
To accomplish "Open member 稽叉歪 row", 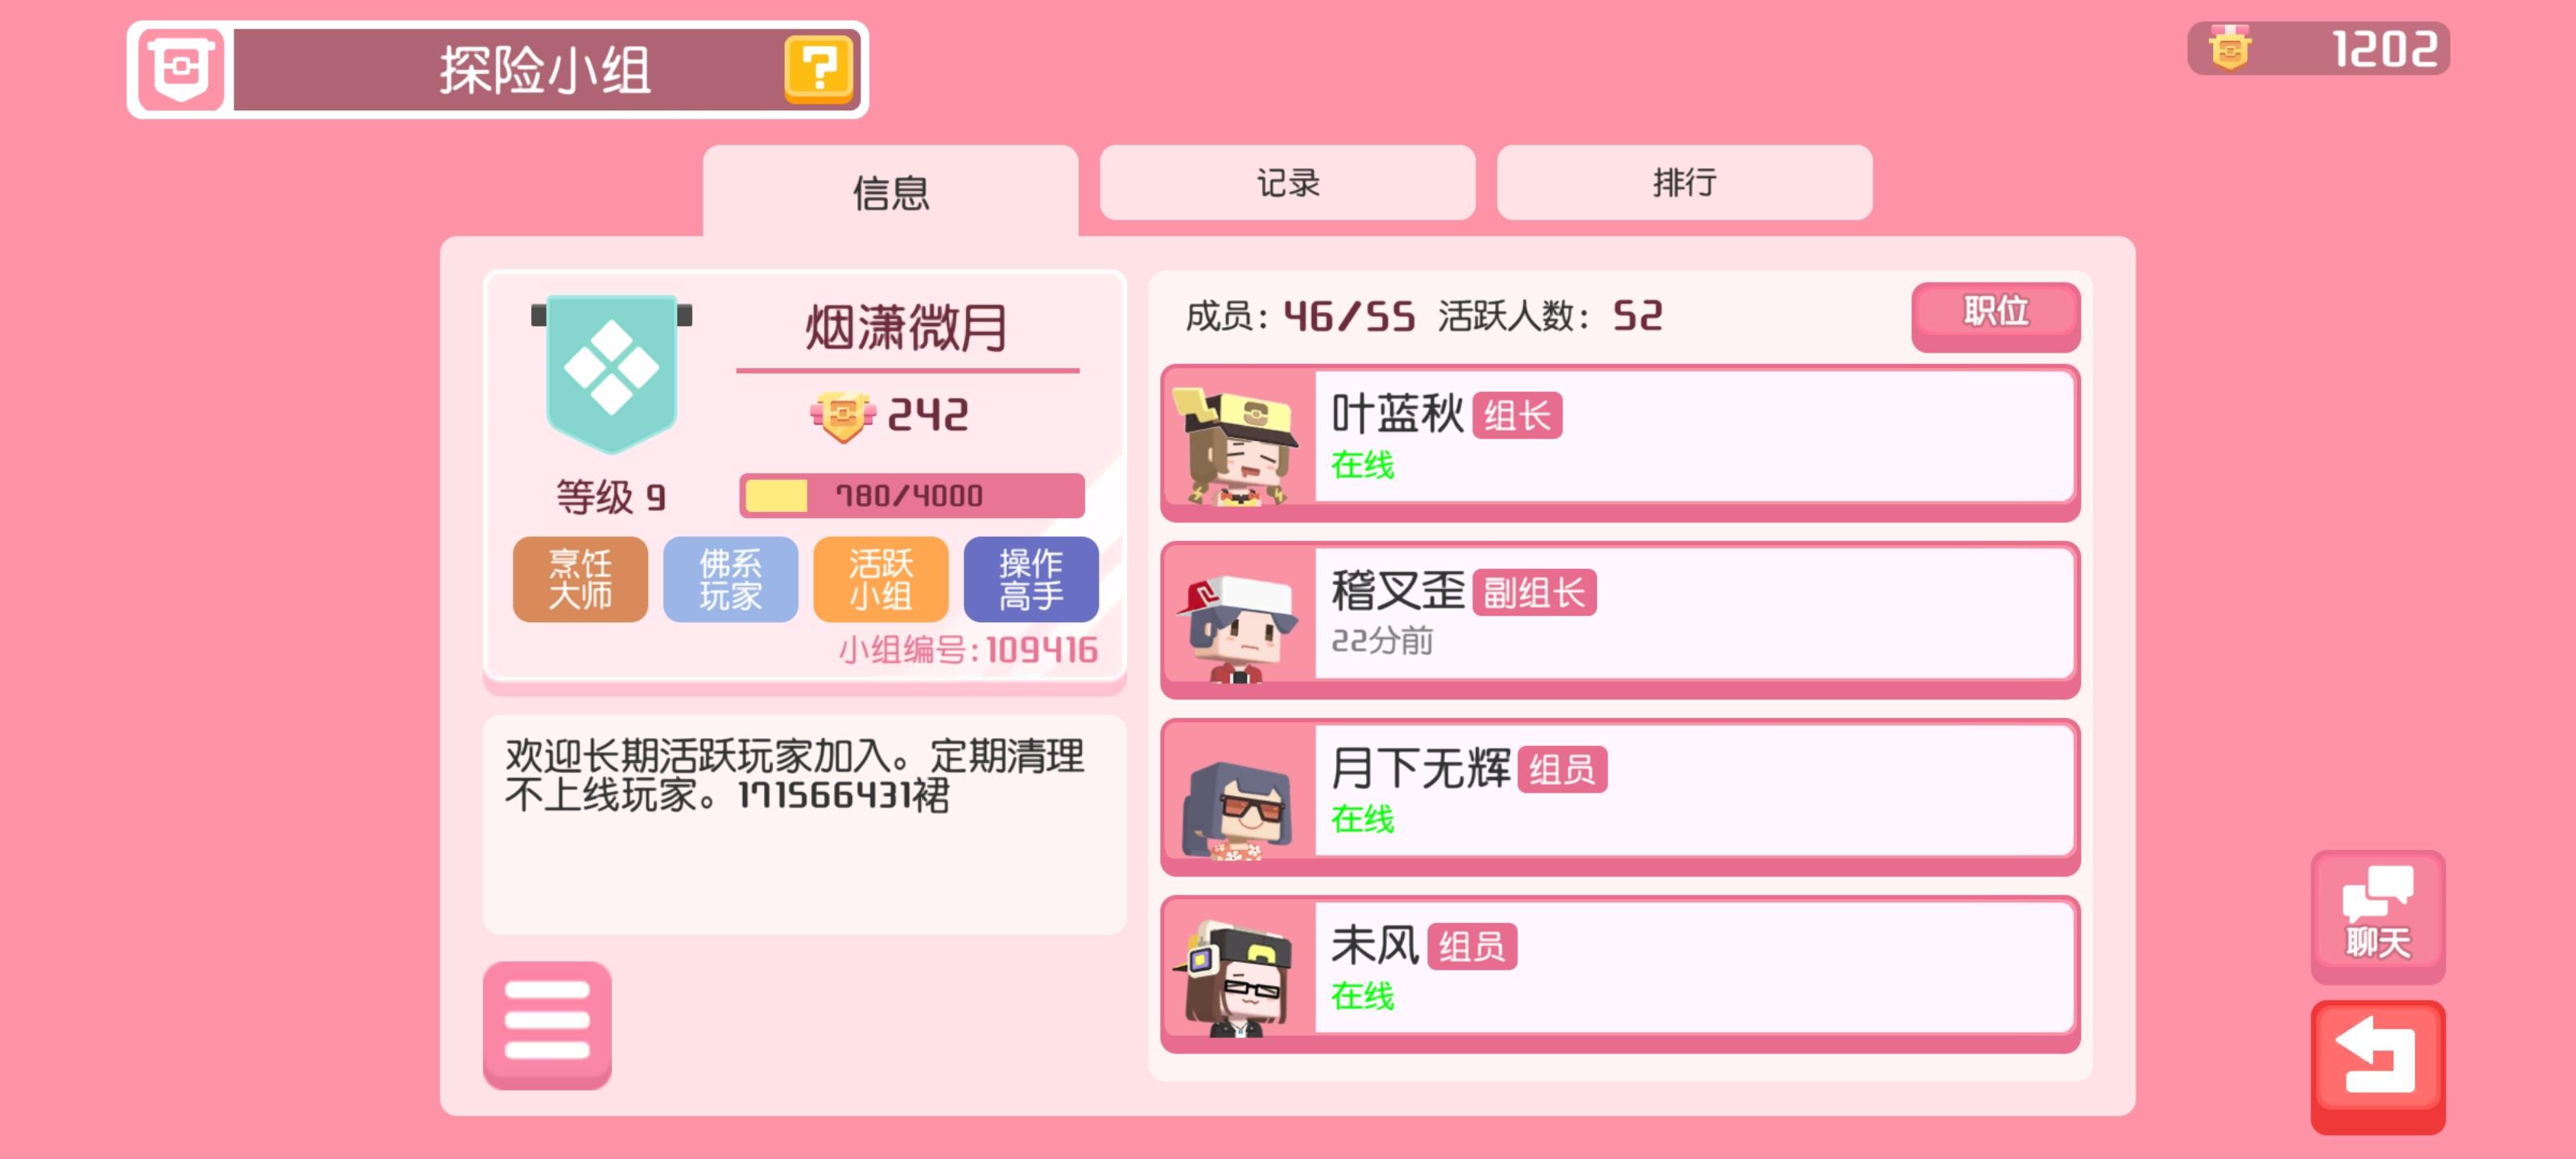I will (x=1620, y=620).
